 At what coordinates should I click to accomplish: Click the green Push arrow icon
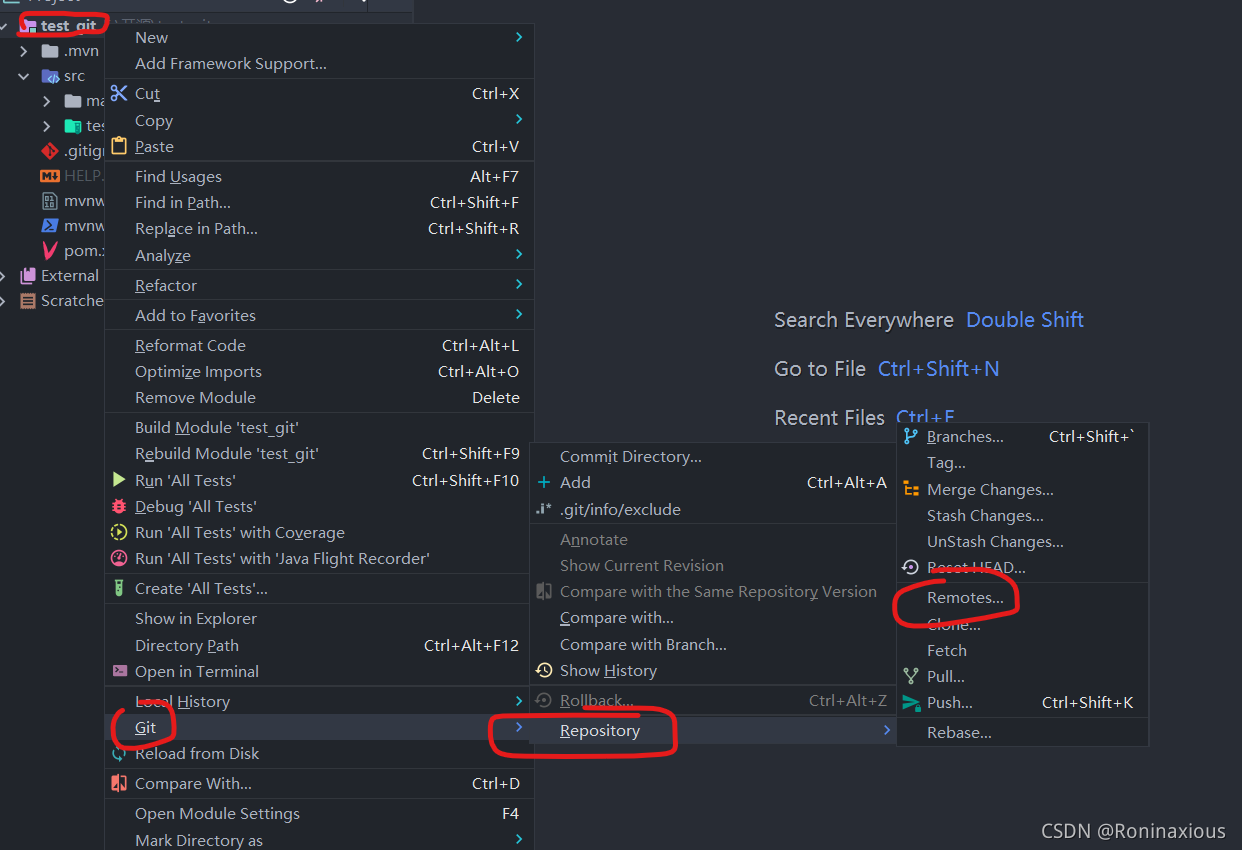tap(911, 703)
